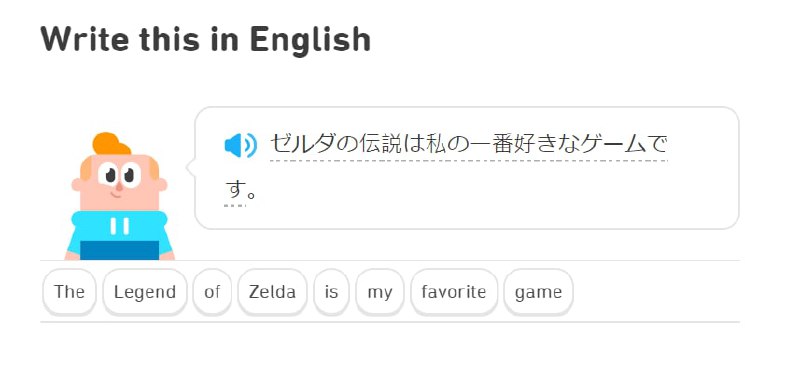Click the す。 on the second line

[x=240, y=192]
